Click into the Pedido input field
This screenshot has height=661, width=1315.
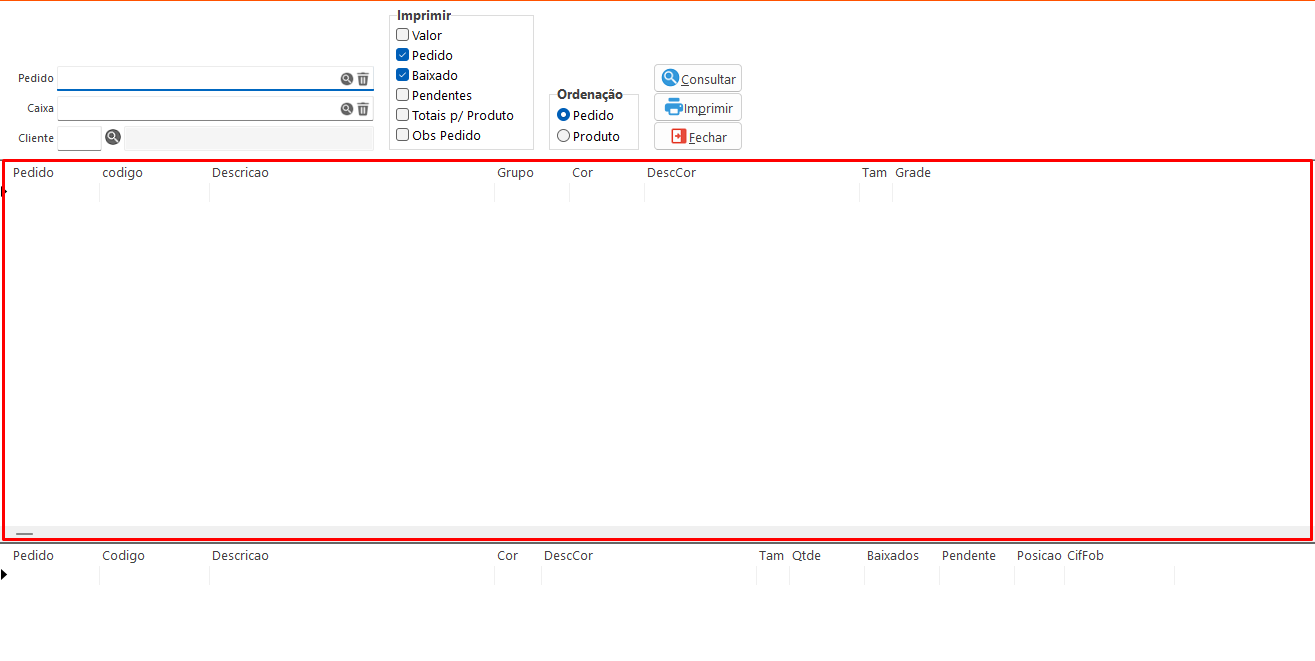pyautogui.click(x=197, y=79)
